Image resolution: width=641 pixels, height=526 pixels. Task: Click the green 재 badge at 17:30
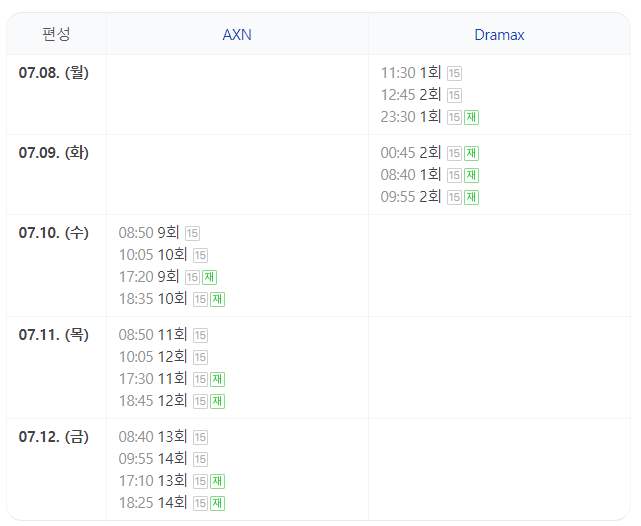pyautogui.click(x=217, y=380)
